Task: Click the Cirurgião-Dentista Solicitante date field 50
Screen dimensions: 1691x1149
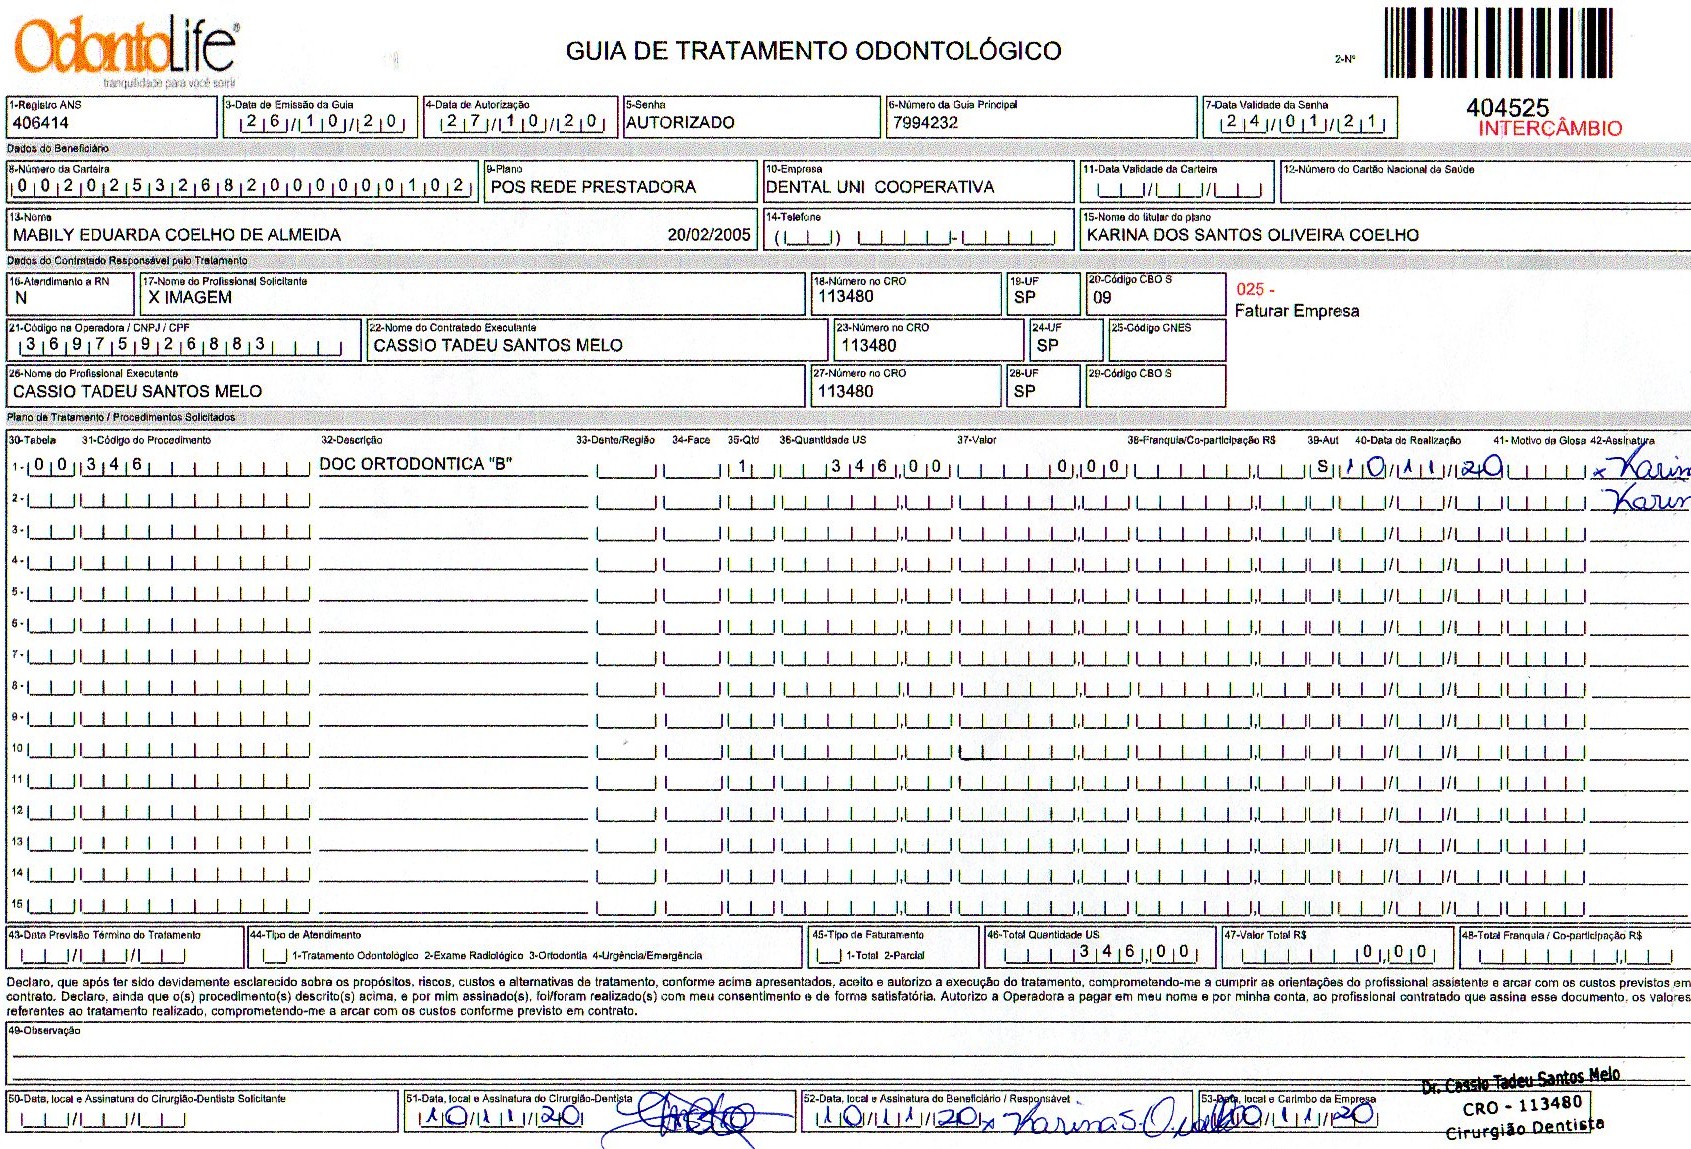Action: coord(202,1111)
